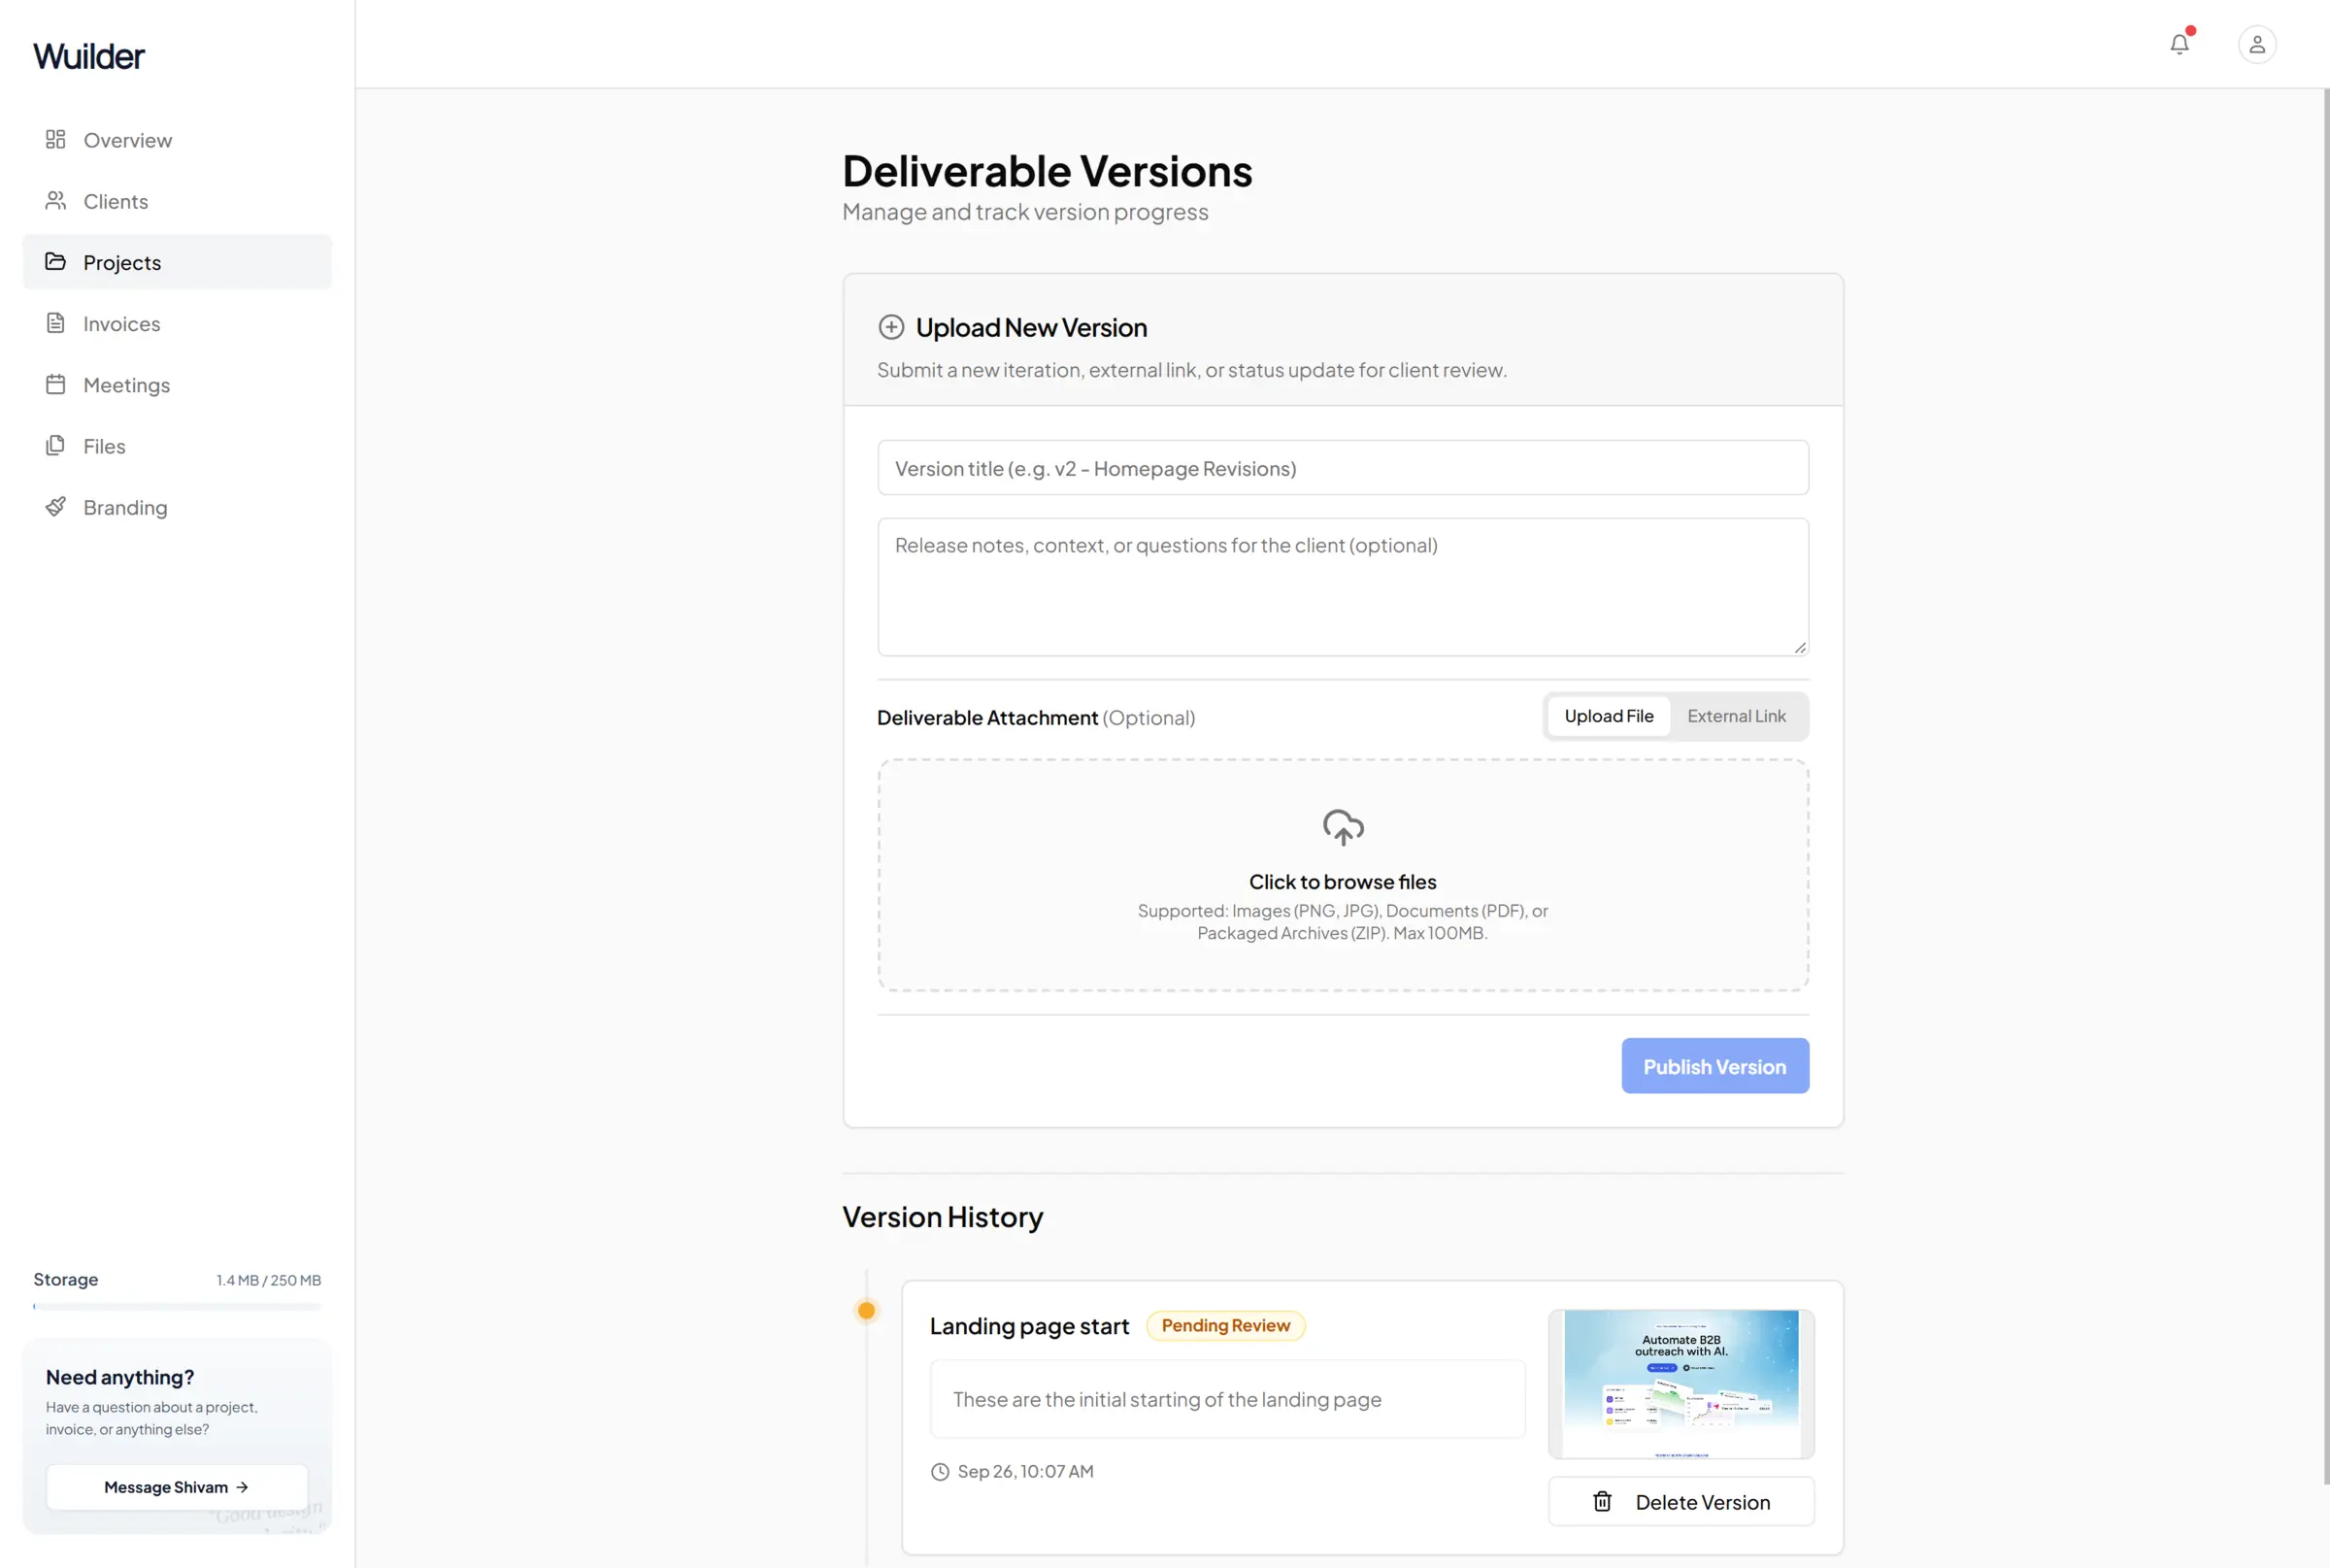
Task: Open the Invoices section
Action: coord(177,323)
